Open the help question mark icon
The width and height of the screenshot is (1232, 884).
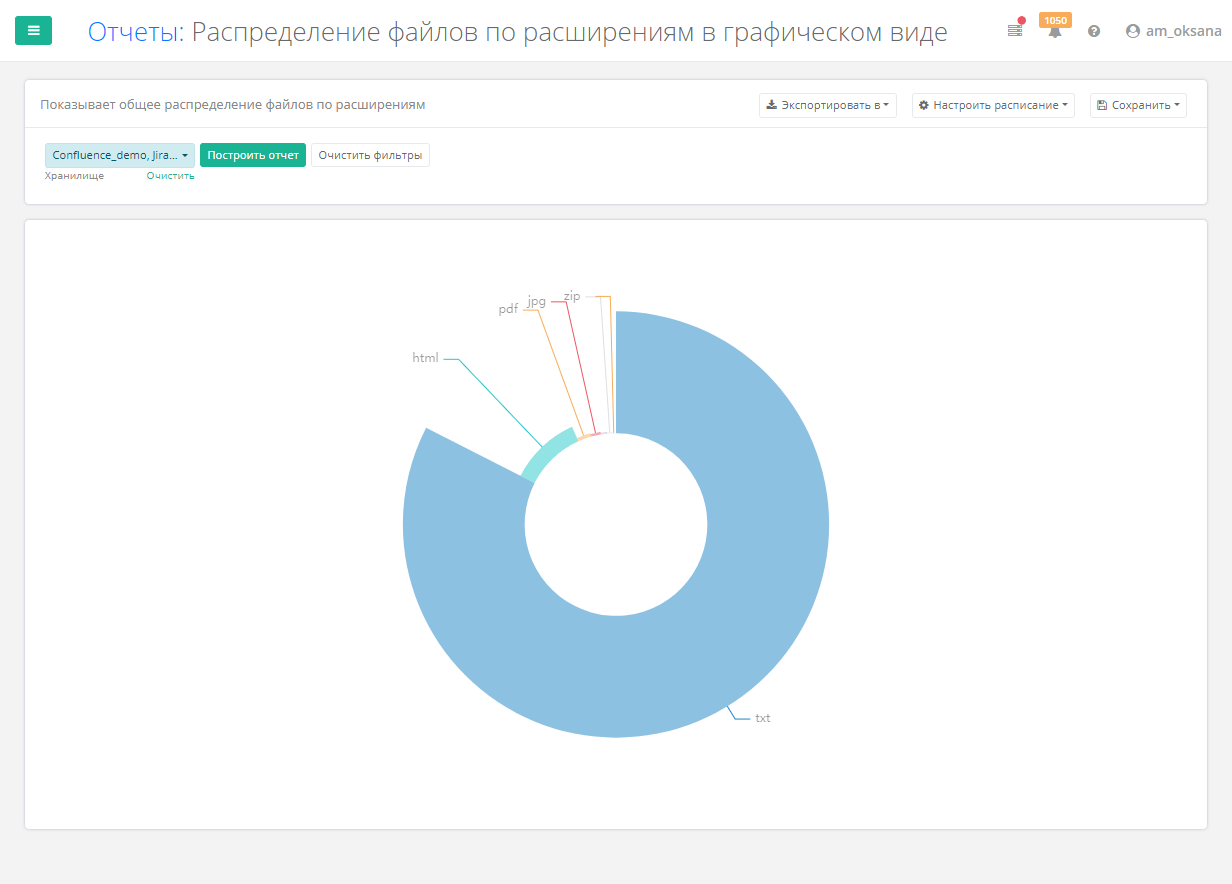1094,31
